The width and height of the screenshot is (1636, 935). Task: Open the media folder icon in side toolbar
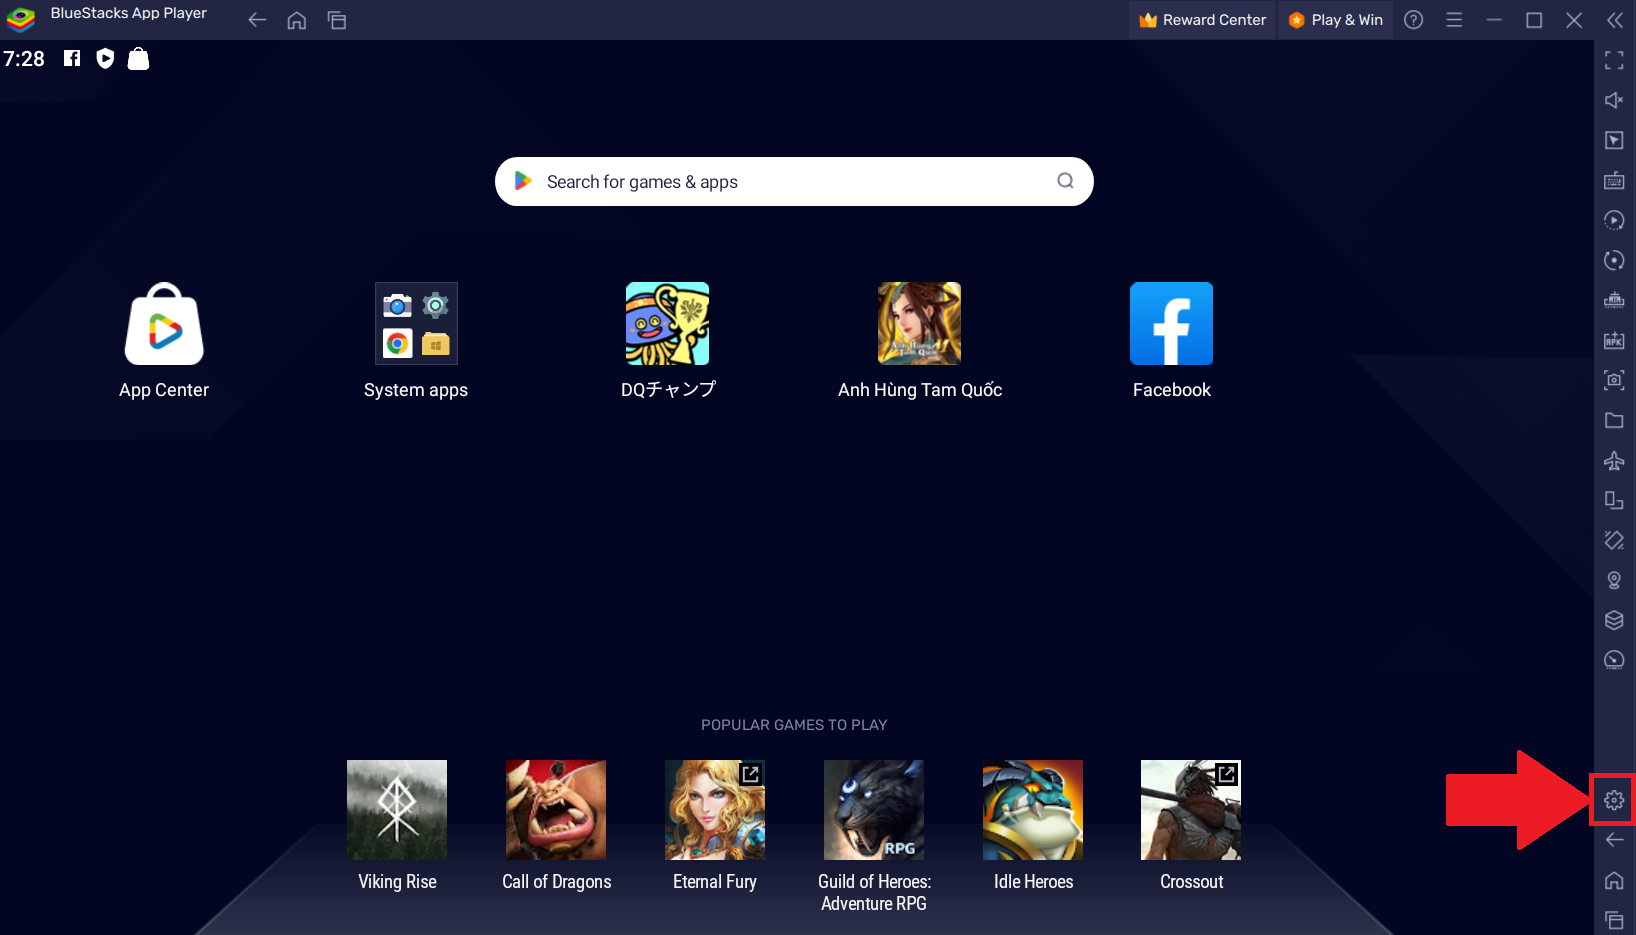1614,420
